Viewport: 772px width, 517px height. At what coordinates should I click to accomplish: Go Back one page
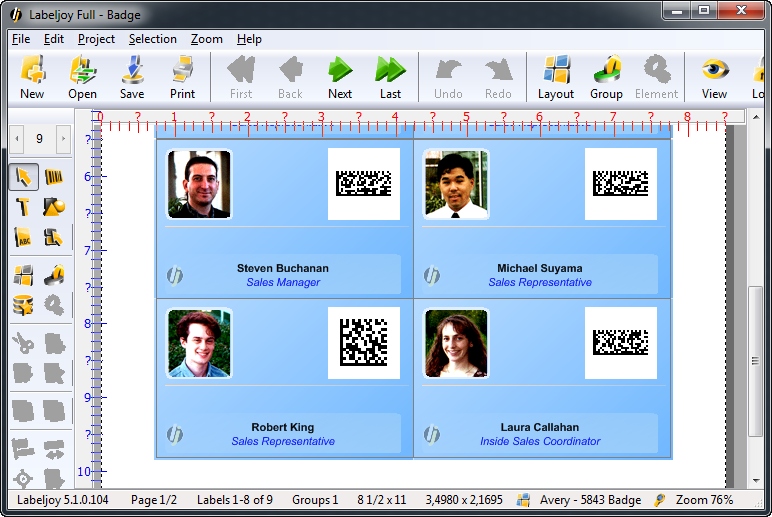click(290, 77)
